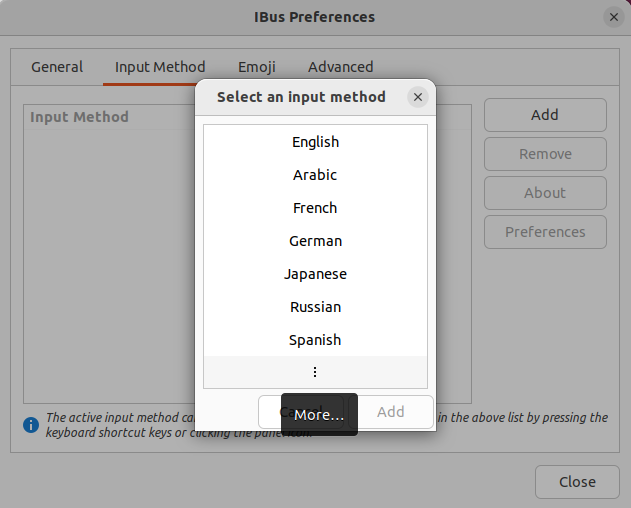Click the Preferences button on the right
Viewport: 631px width, 508px height.
click(x=545, y=232)
